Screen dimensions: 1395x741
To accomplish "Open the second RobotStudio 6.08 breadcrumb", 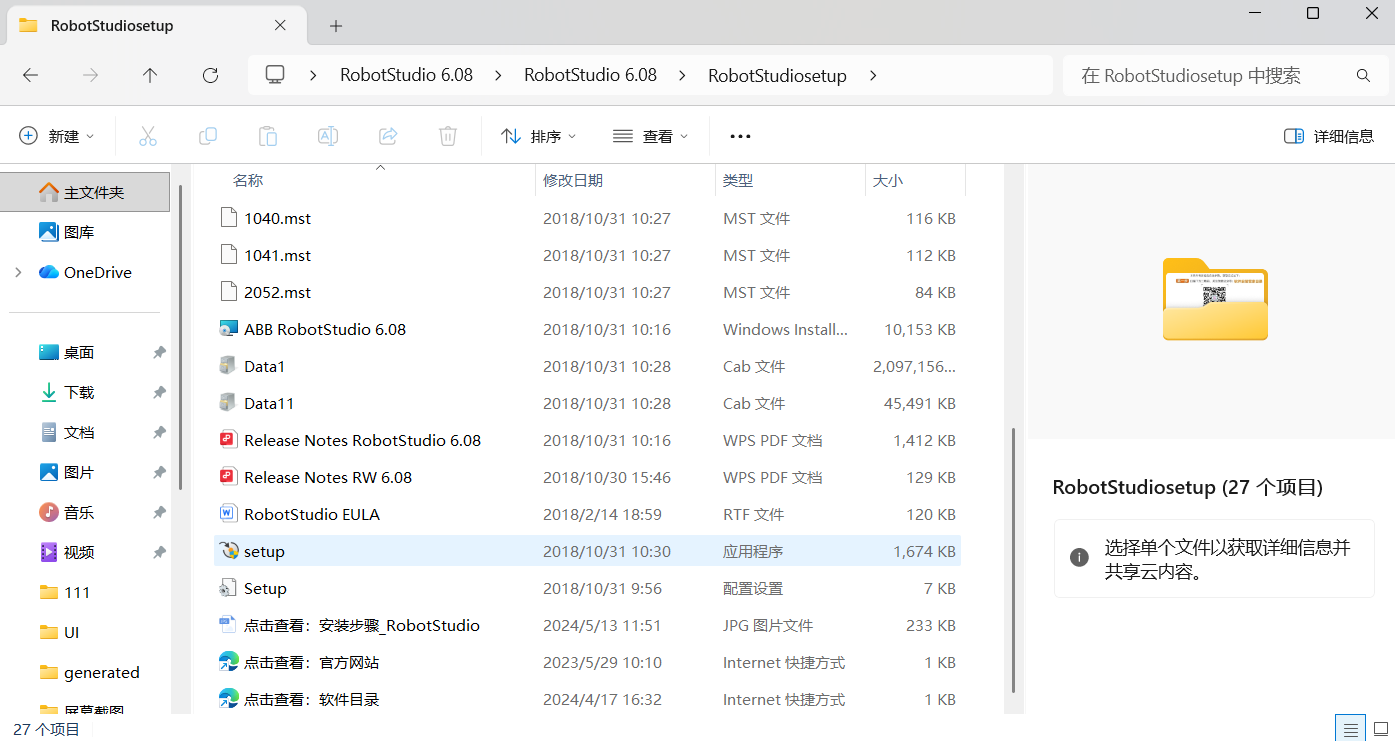I will (x=590, y=75).
